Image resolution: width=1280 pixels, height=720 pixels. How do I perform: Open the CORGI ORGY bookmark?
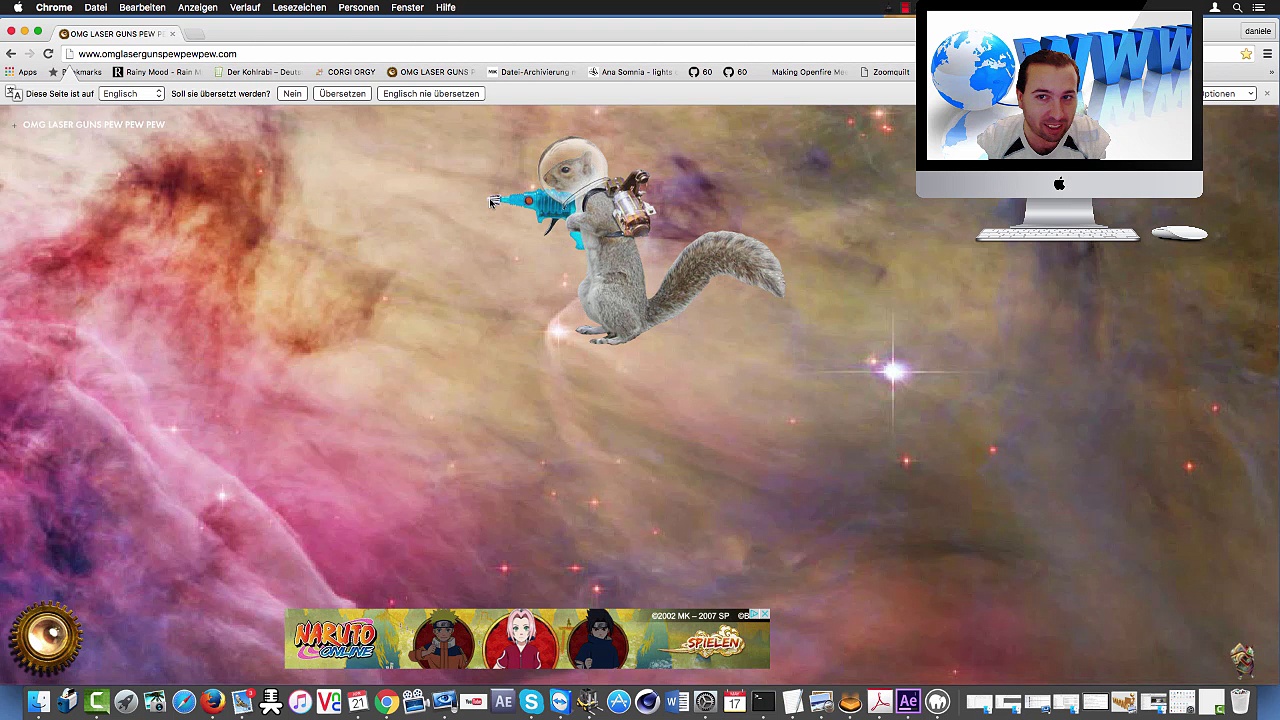tap(345, 72)
